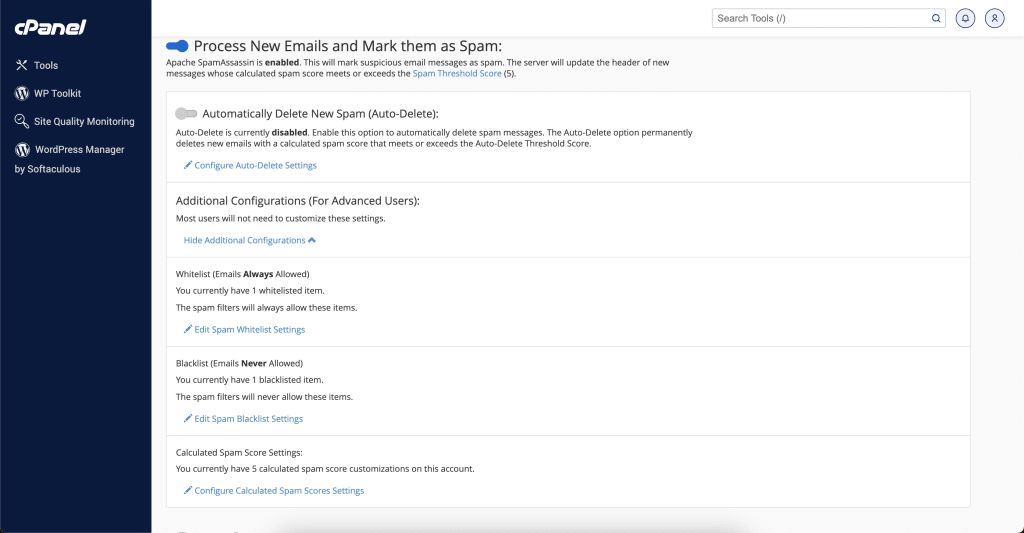Click the Tools wrench icon in sidebar
Image resolution: width=1024 pixels, height=533 pixels.
pos(22,65)
